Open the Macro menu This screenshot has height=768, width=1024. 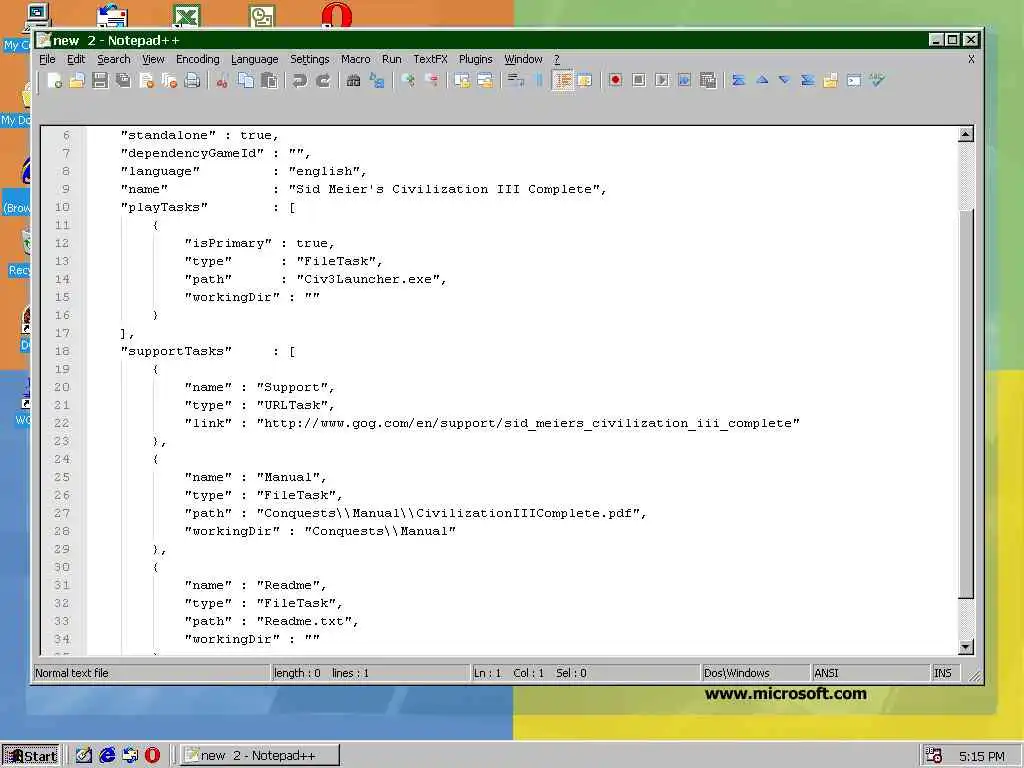356,59
